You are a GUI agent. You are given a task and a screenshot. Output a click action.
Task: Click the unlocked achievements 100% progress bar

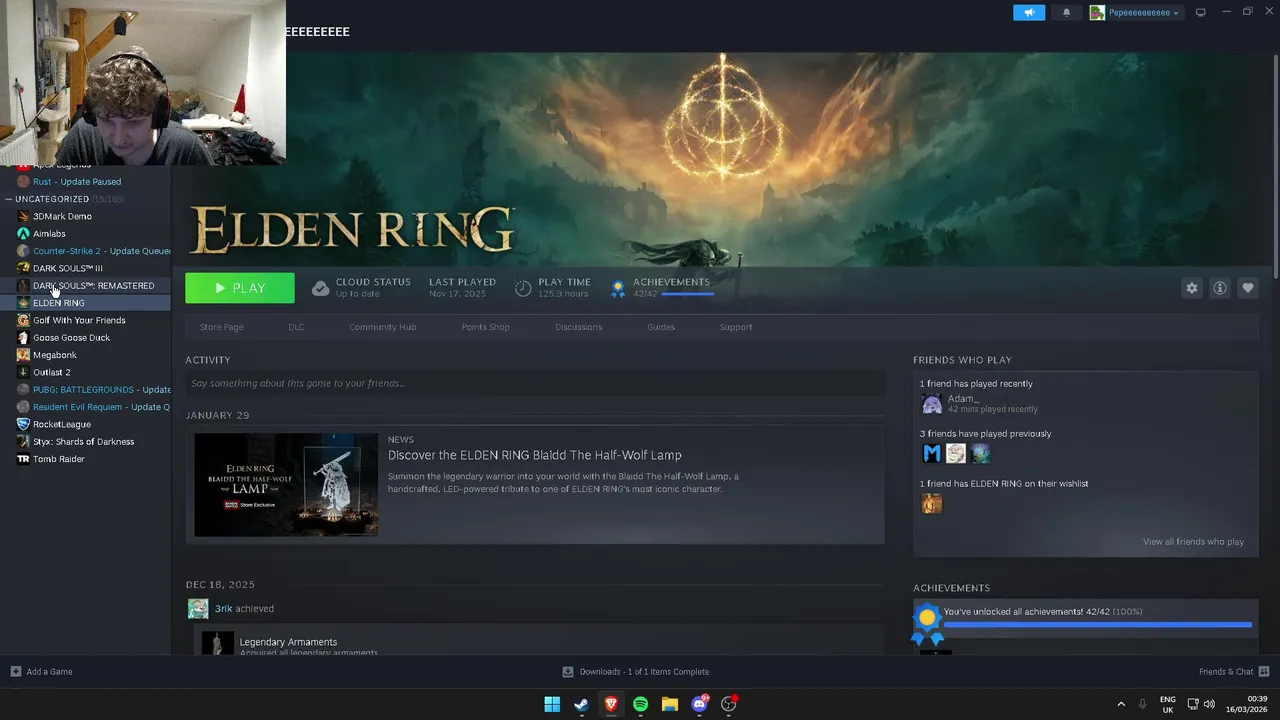(1097, 625)
